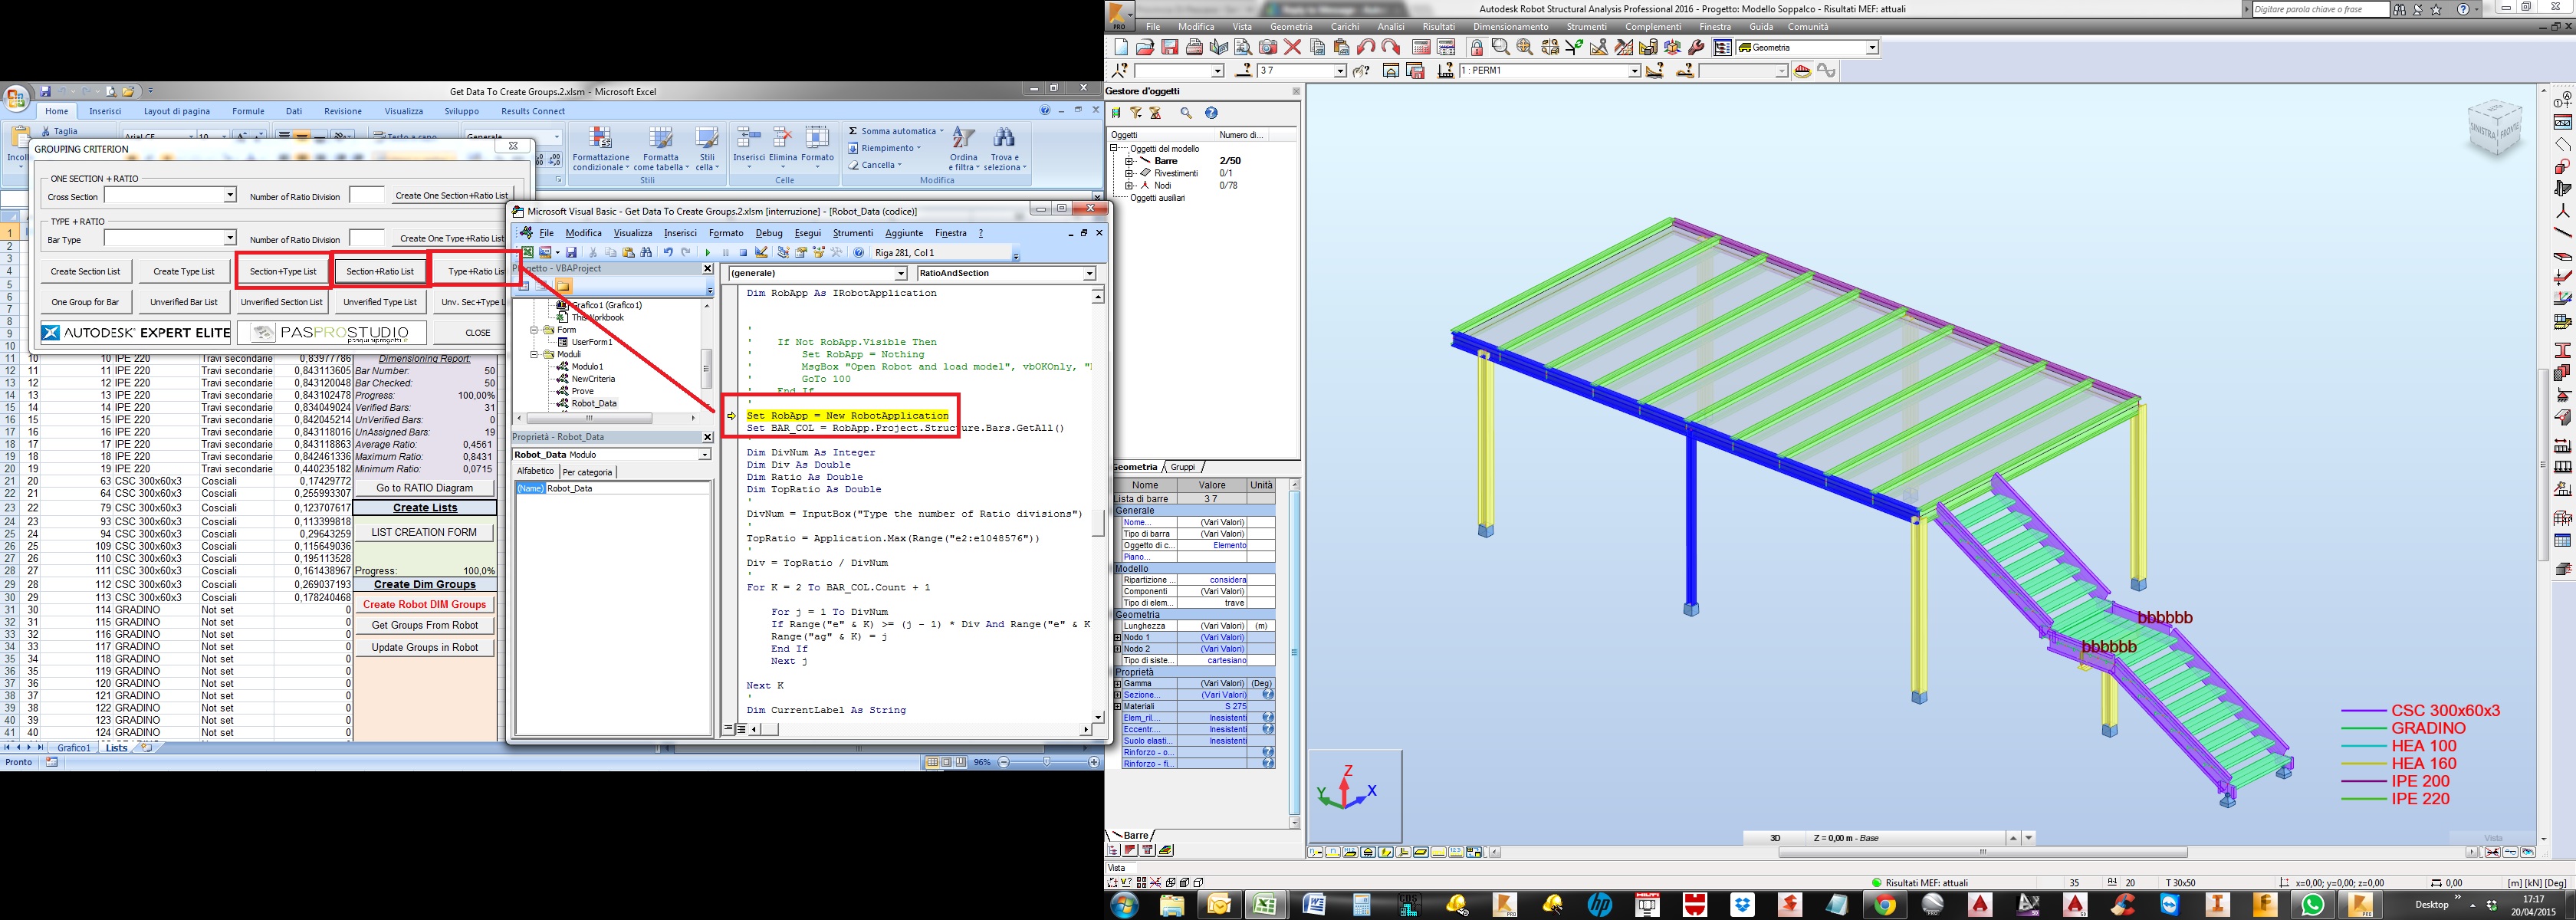Click Formattazione condizionale in Excel ribbon
The height and width of the screenshot is (920, 2576).
pos(600,150)
